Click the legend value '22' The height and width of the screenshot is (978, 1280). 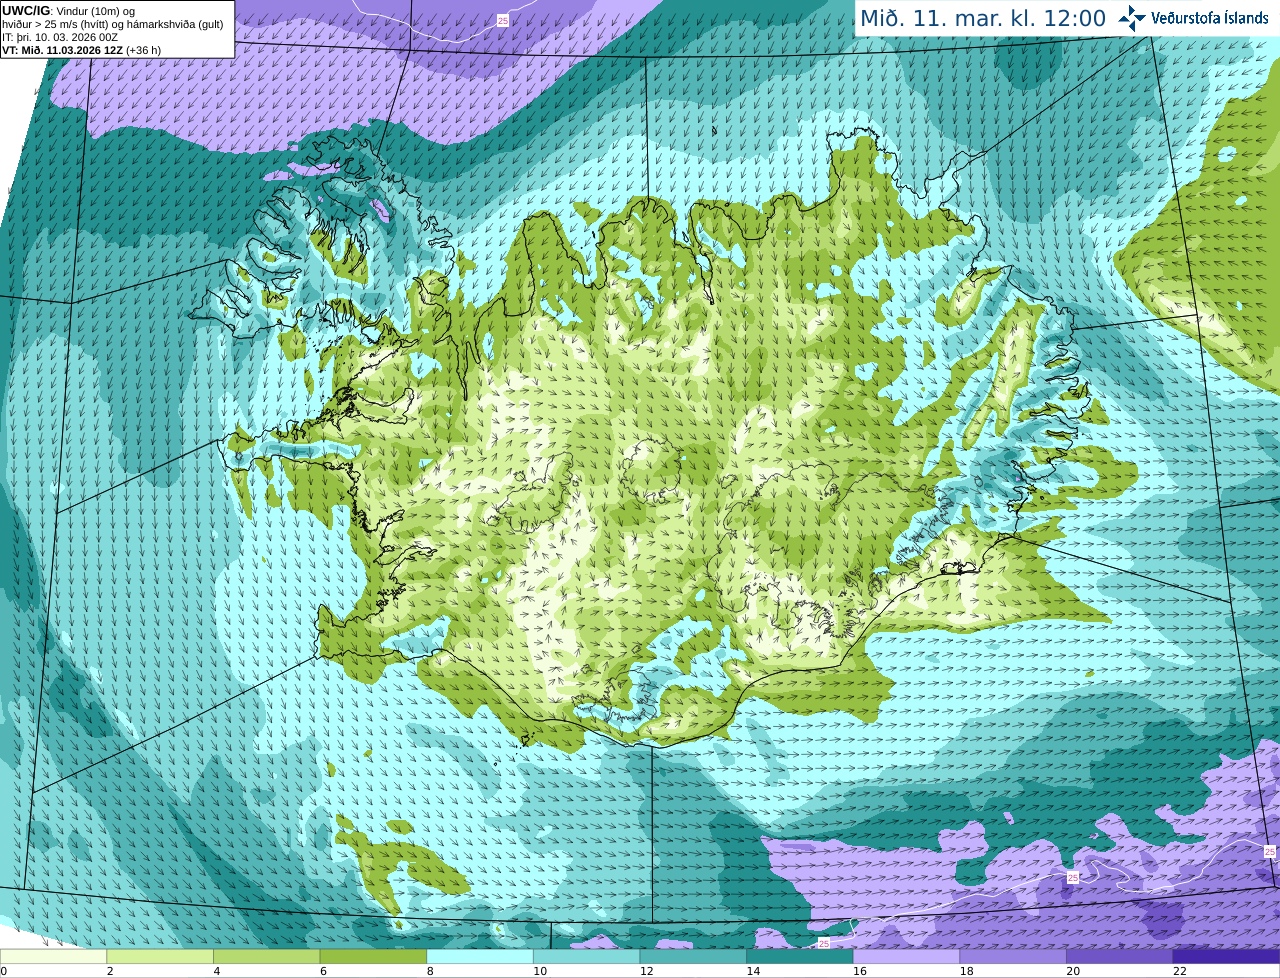point(1180,971)
